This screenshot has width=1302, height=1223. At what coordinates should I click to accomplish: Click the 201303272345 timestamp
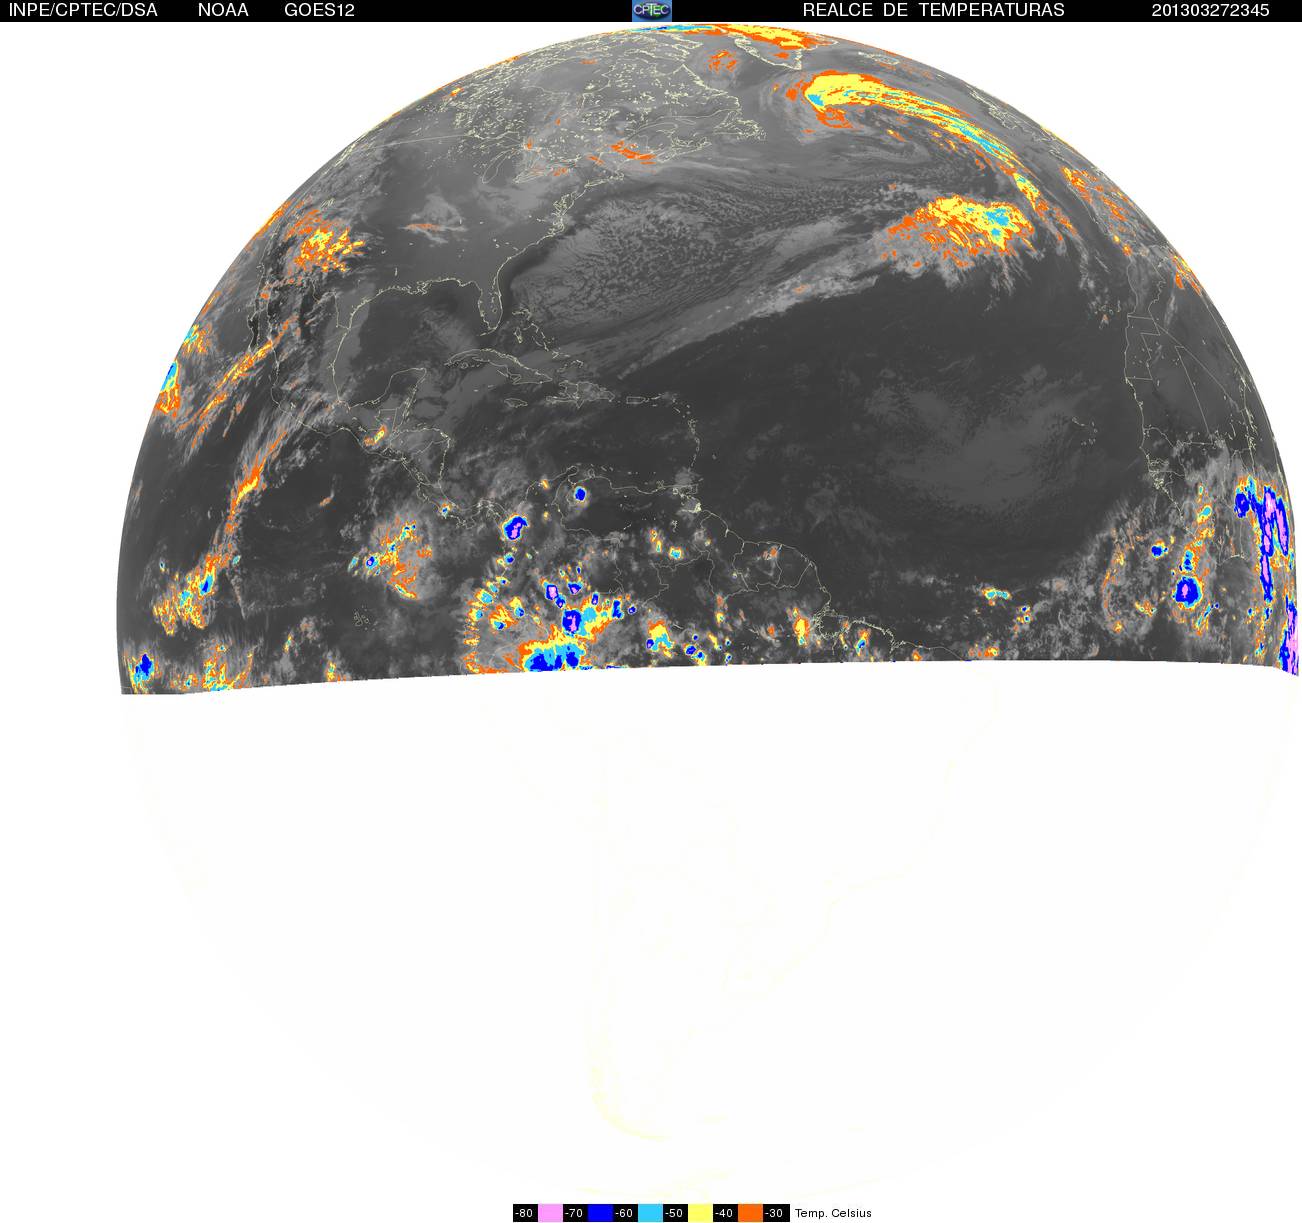click(x=1211, y=10)
